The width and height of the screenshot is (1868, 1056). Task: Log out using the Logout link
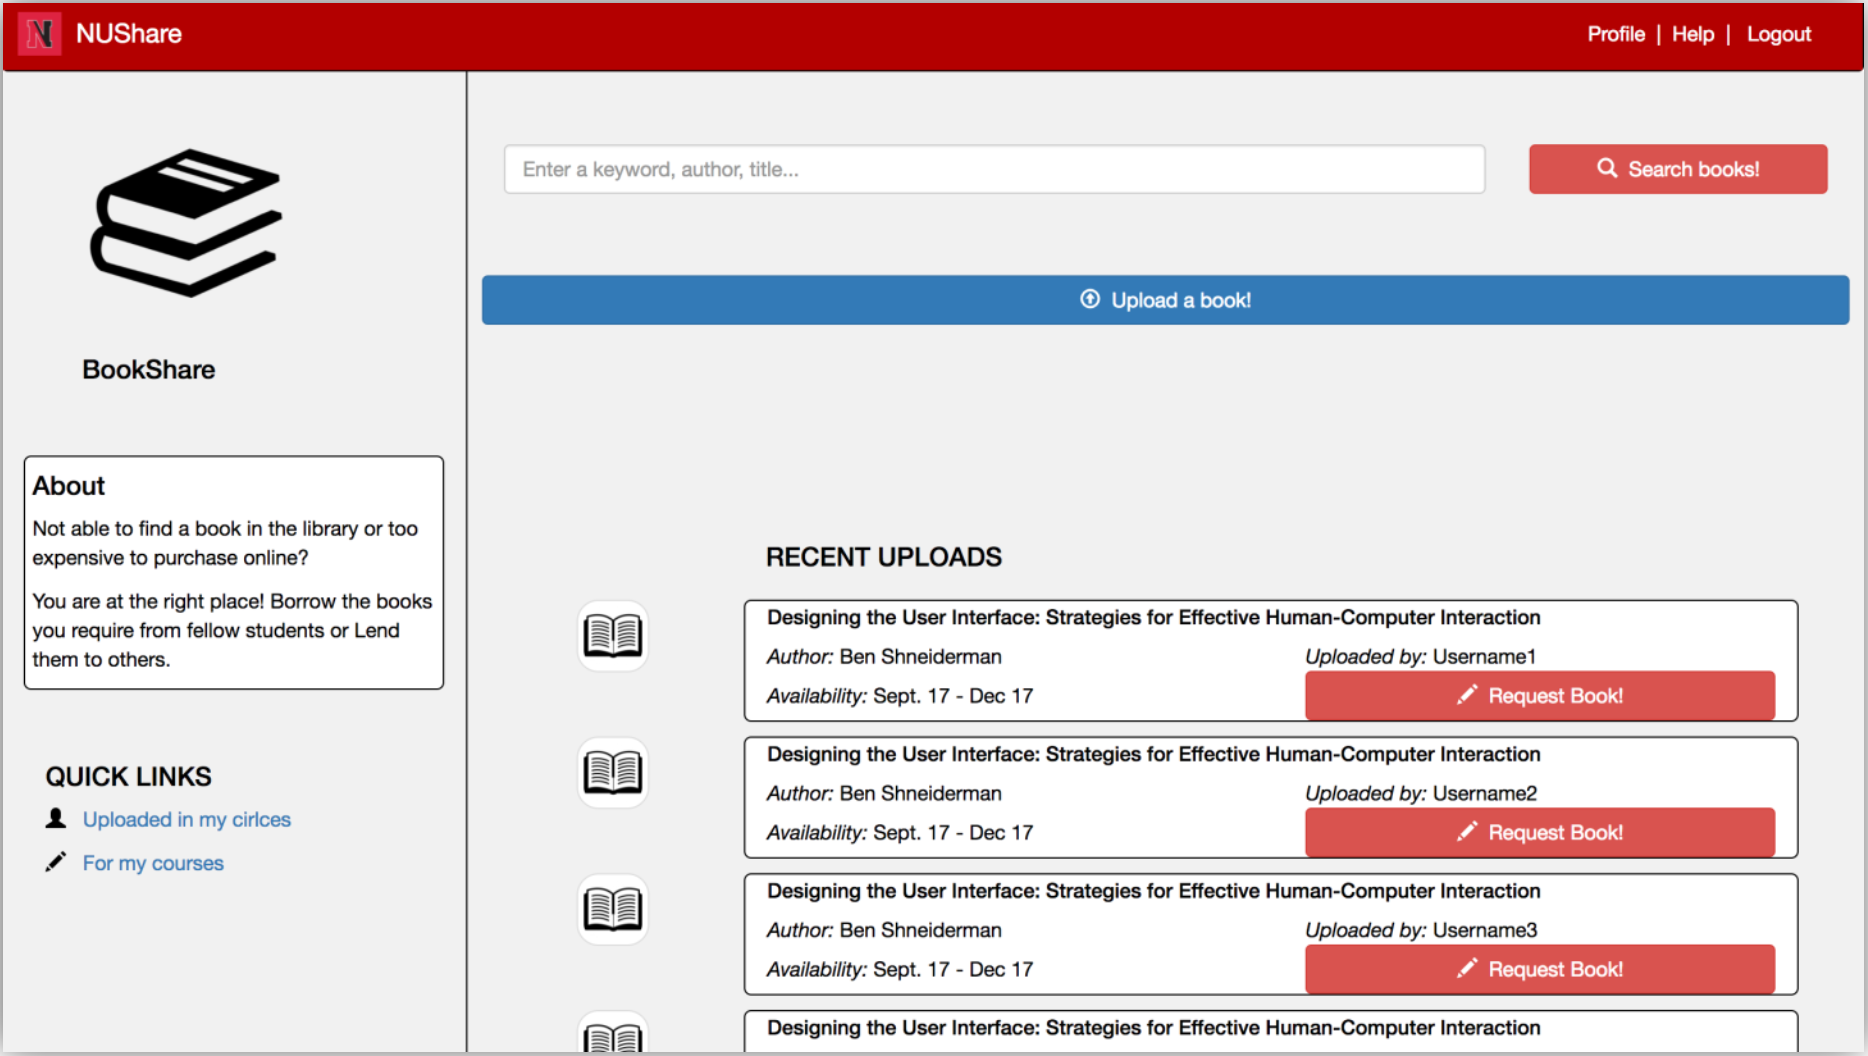click(x=1779, y=34)
